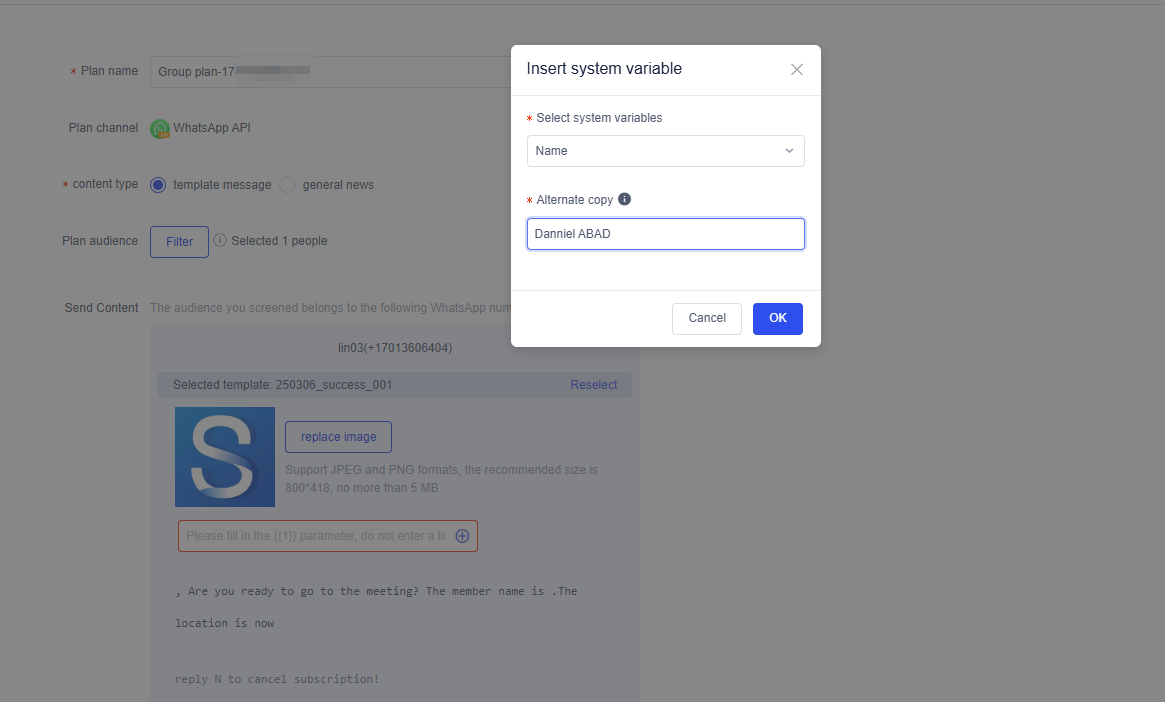Confirm the dialog with the OK button
The image size is (1165, 702).
coord(778,318)
